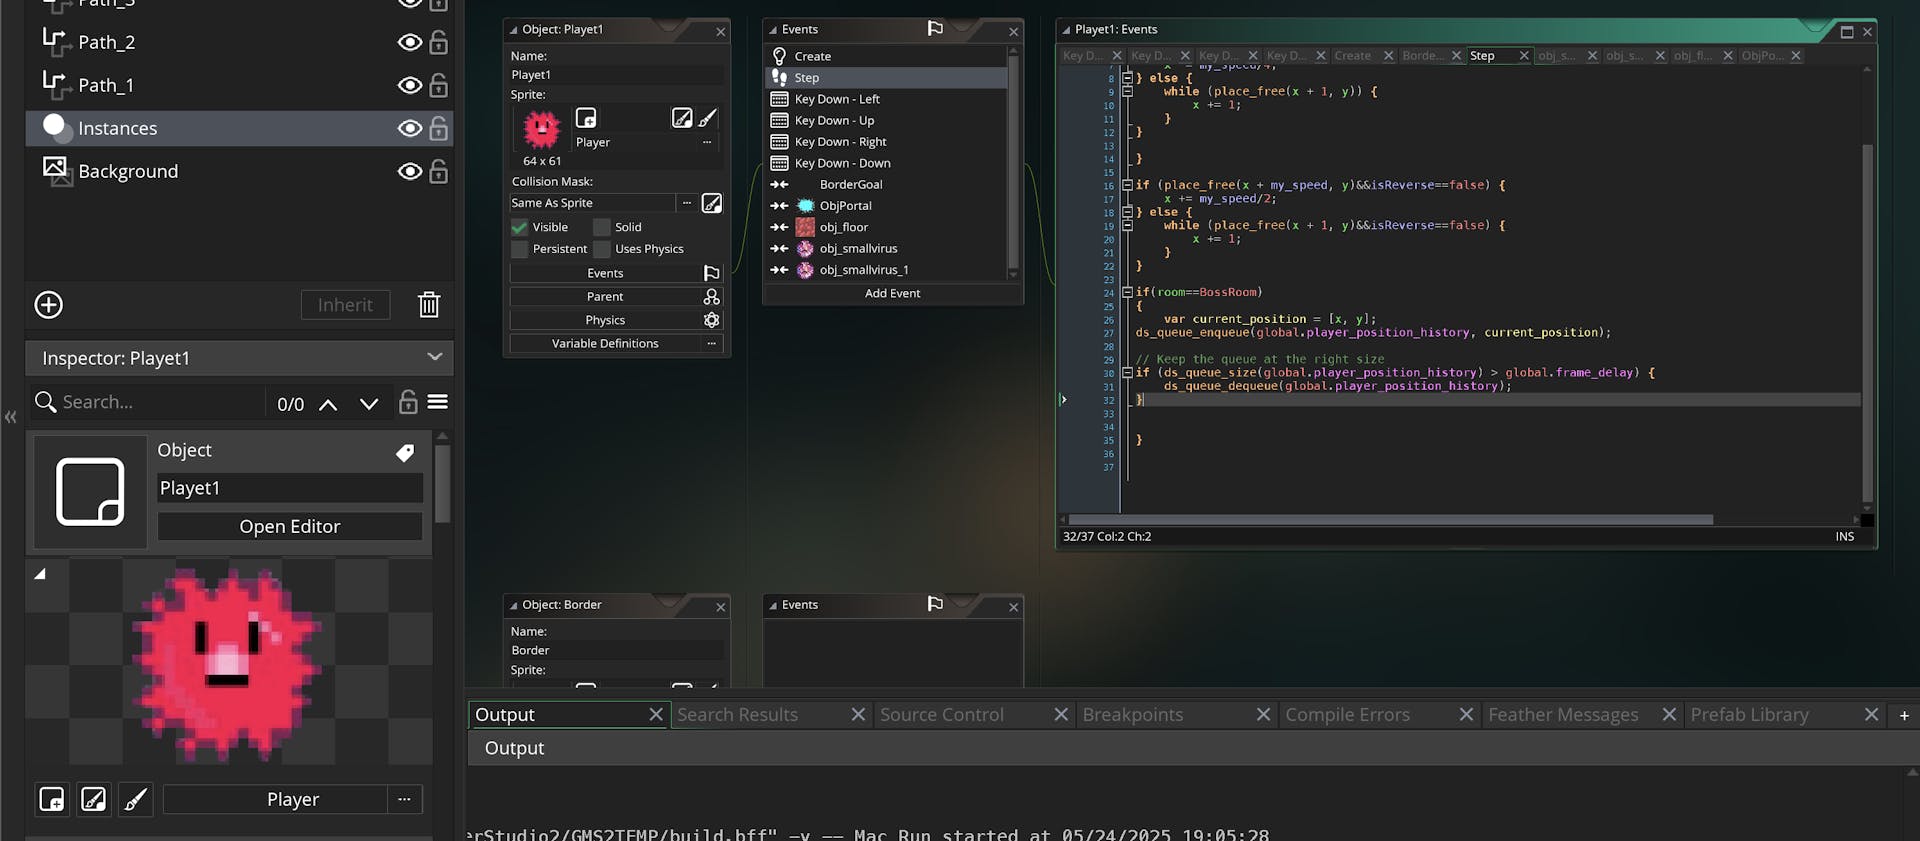This screenshot has width=1920, height=841.
Task: Hide the Instances layer
Action: click(x=409, y=128)
